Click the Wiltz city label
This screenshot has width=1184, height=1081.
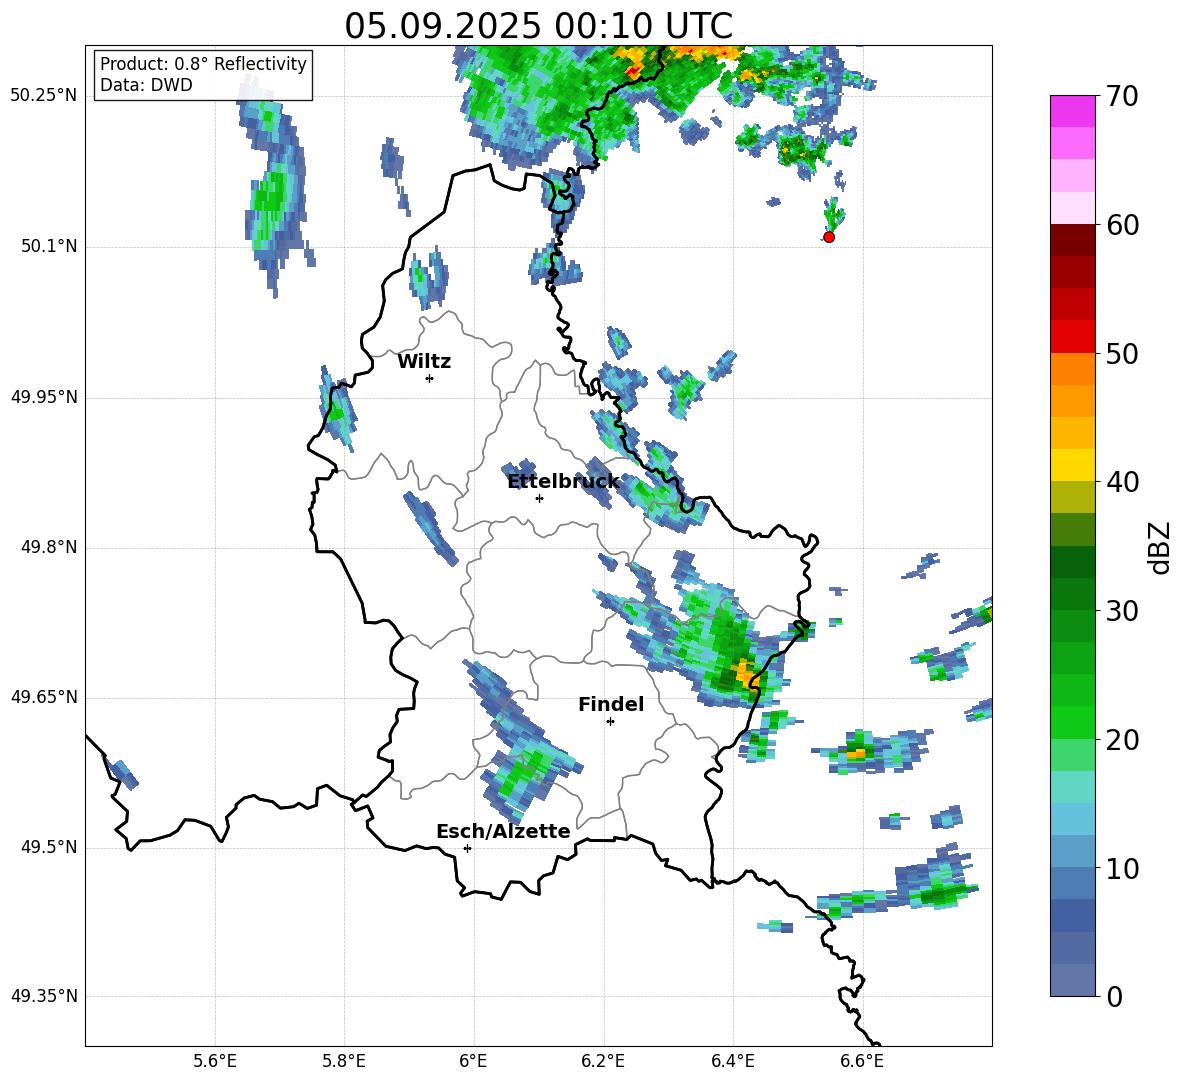424,362
